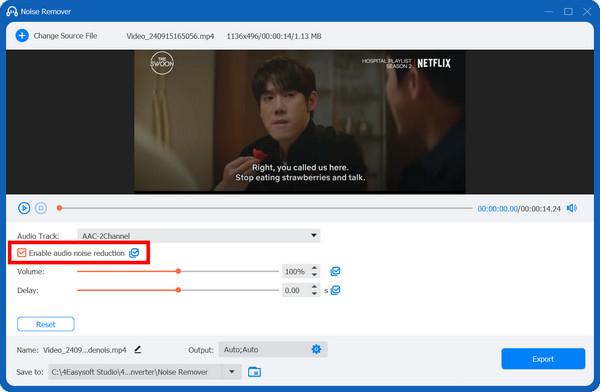Open the Audio Track dropdown
The image size is (600, 392).
pos(199,235)
